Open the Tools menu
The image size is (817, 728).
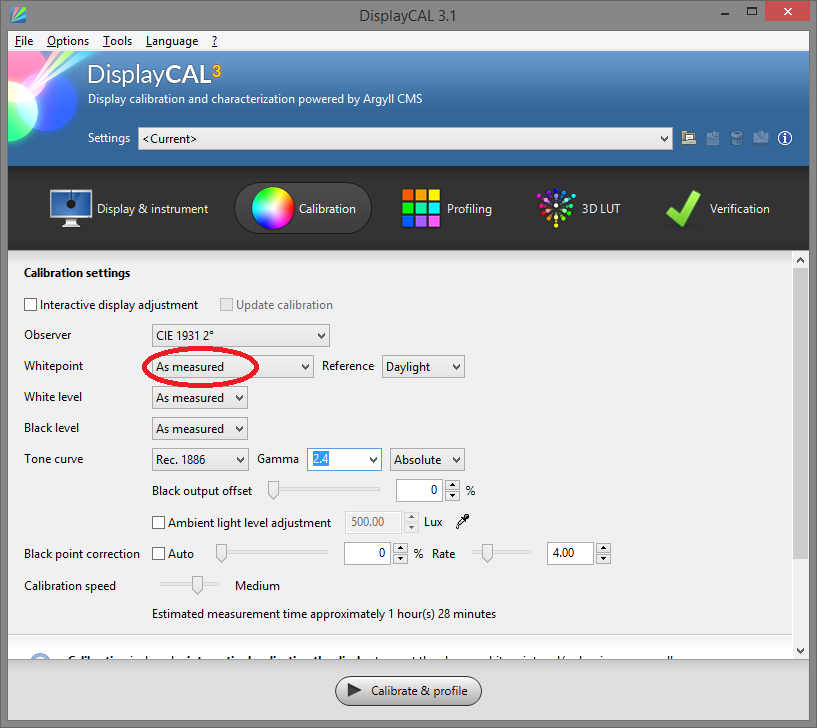point(117,41)
